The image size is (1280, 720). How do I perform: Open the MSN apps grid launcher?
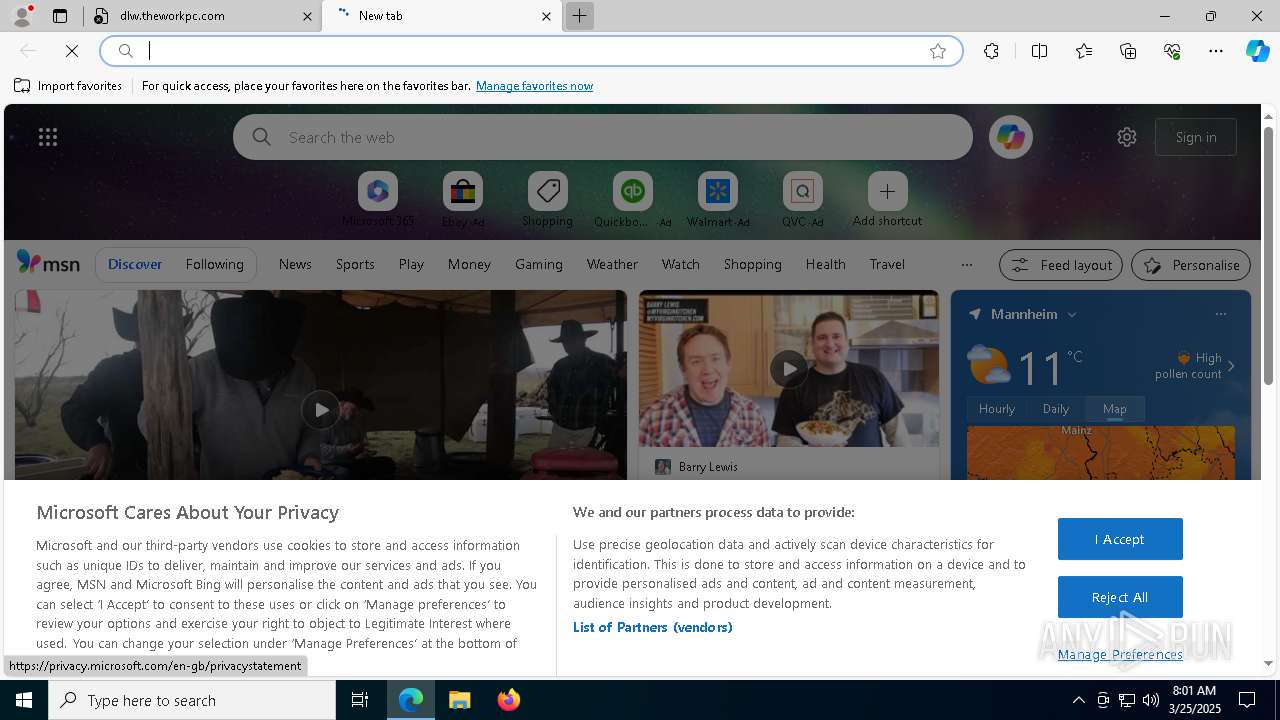pyautogui.click(x=48, y=137)
